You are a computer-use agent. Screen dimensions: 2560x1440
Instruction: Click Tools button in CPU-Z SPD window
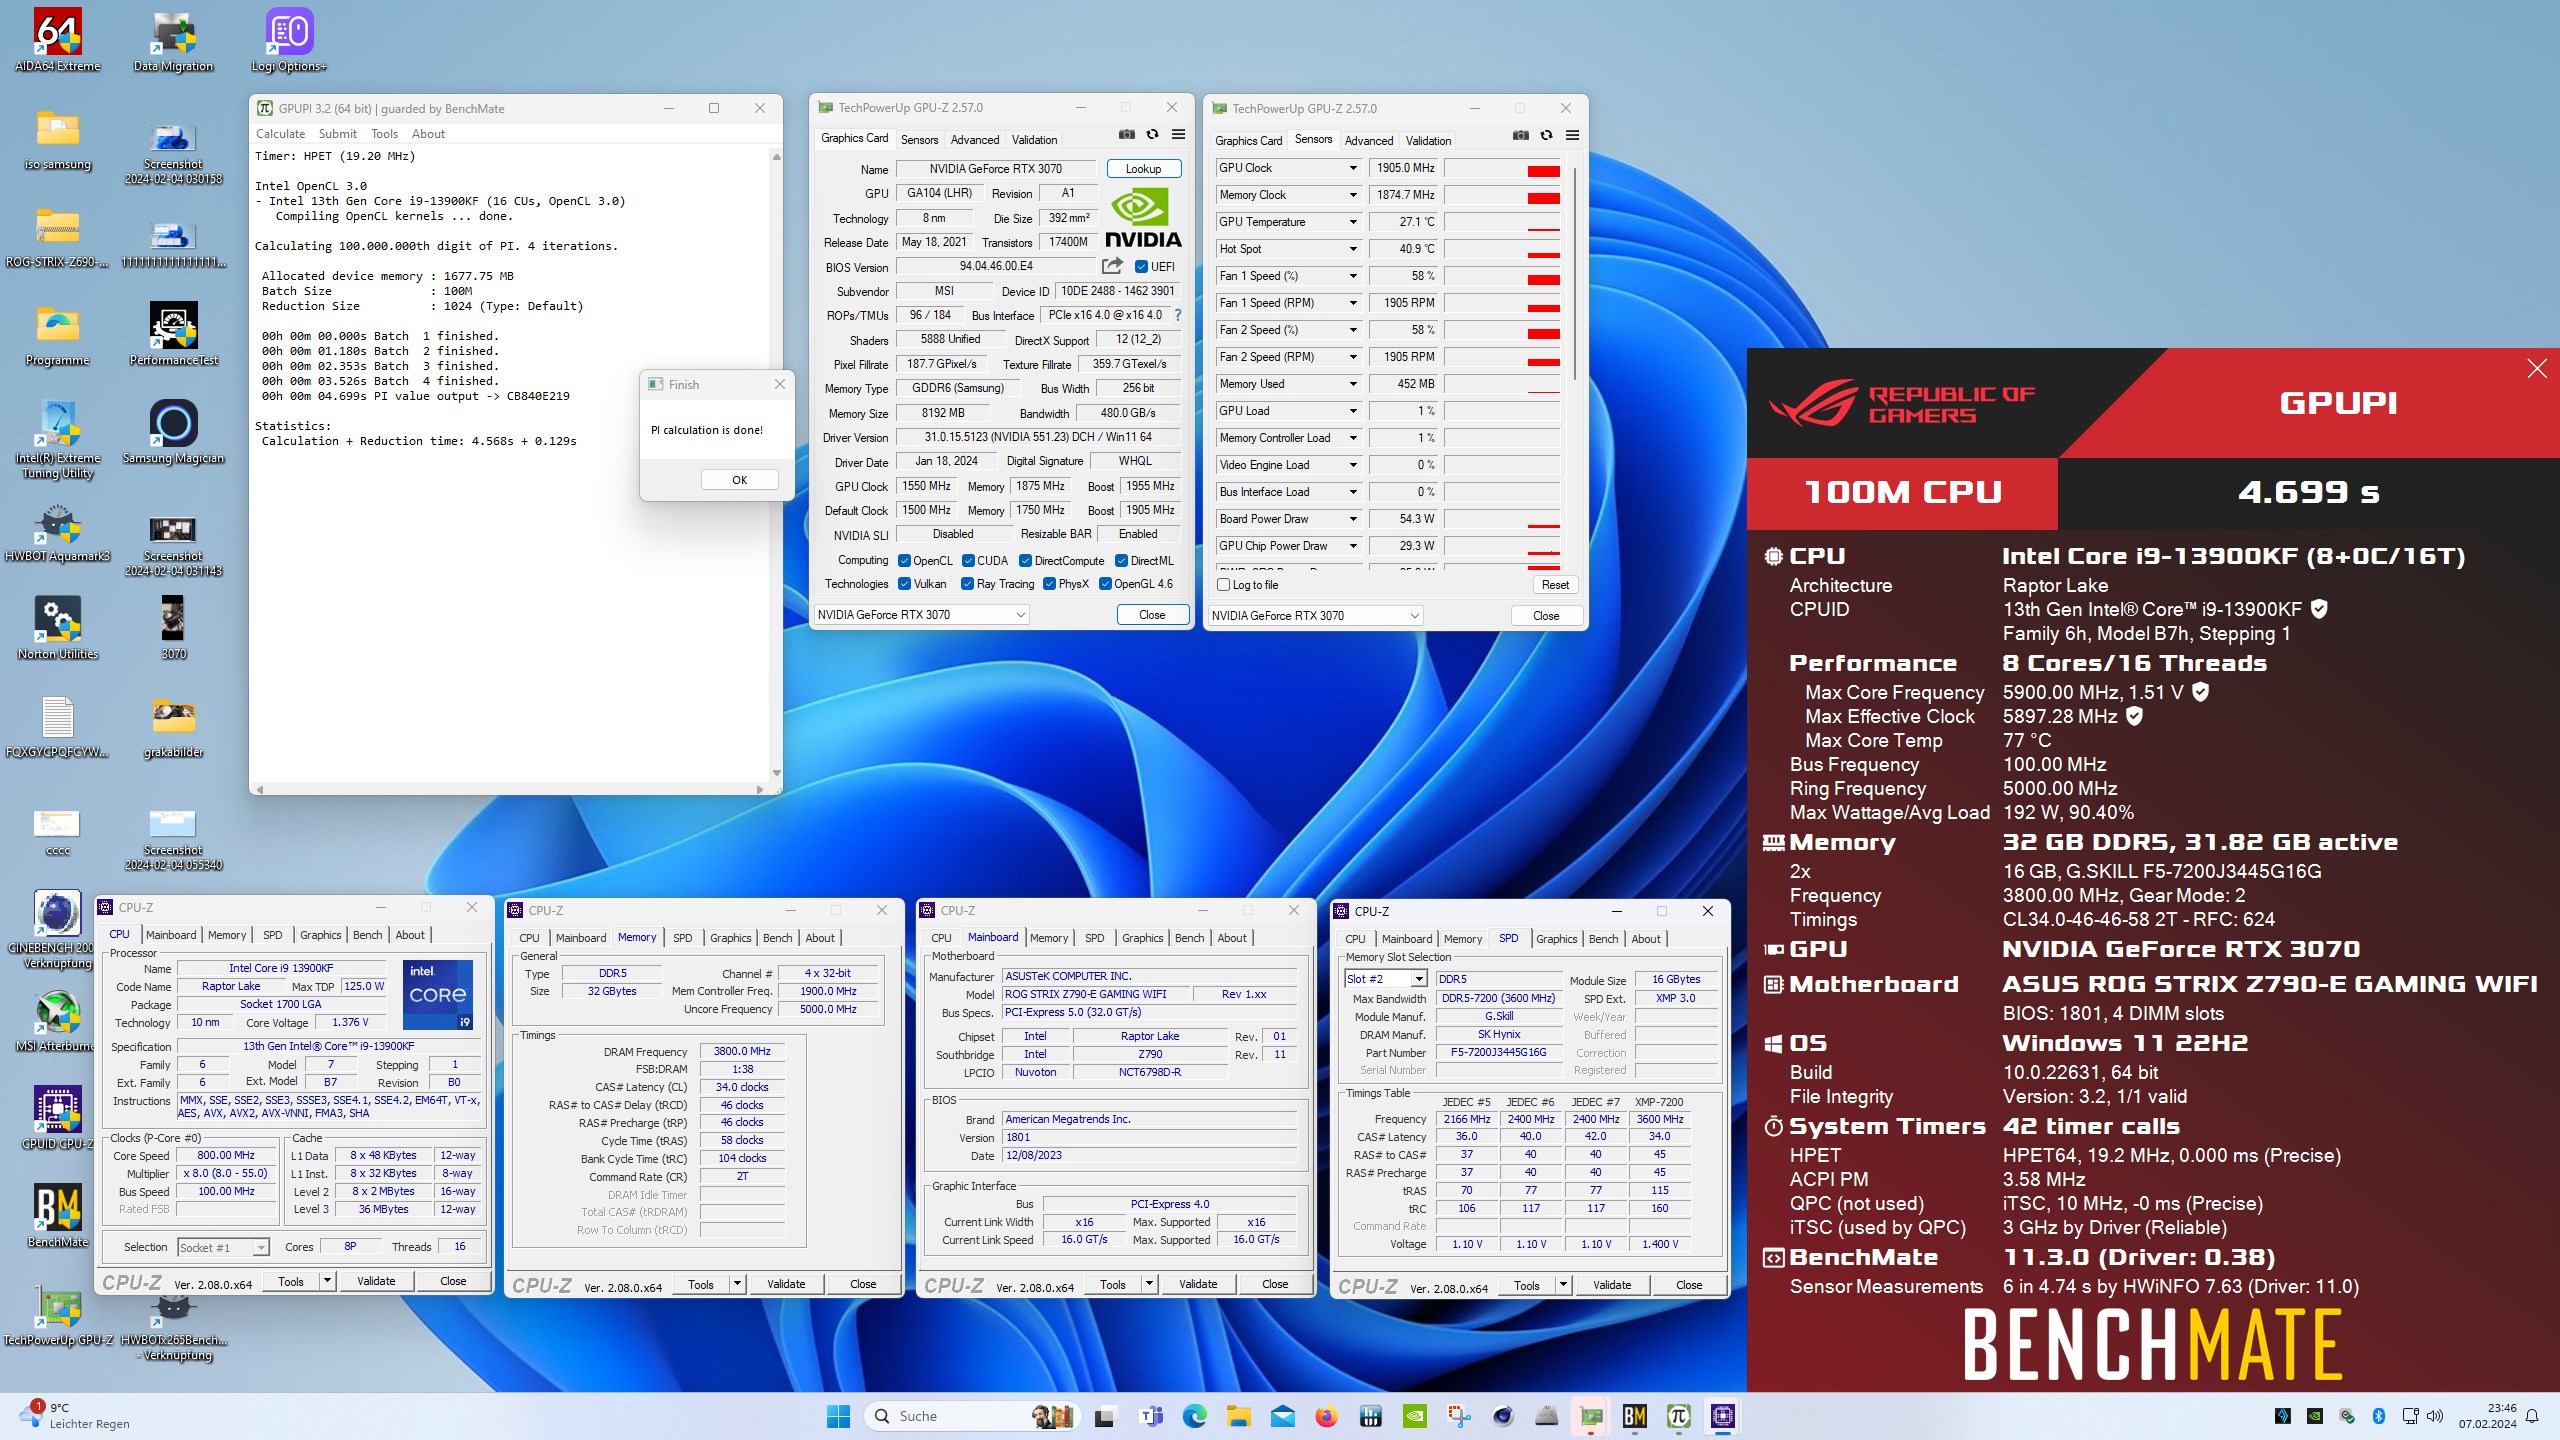pyautogui.click(x=1527, y=1286)
